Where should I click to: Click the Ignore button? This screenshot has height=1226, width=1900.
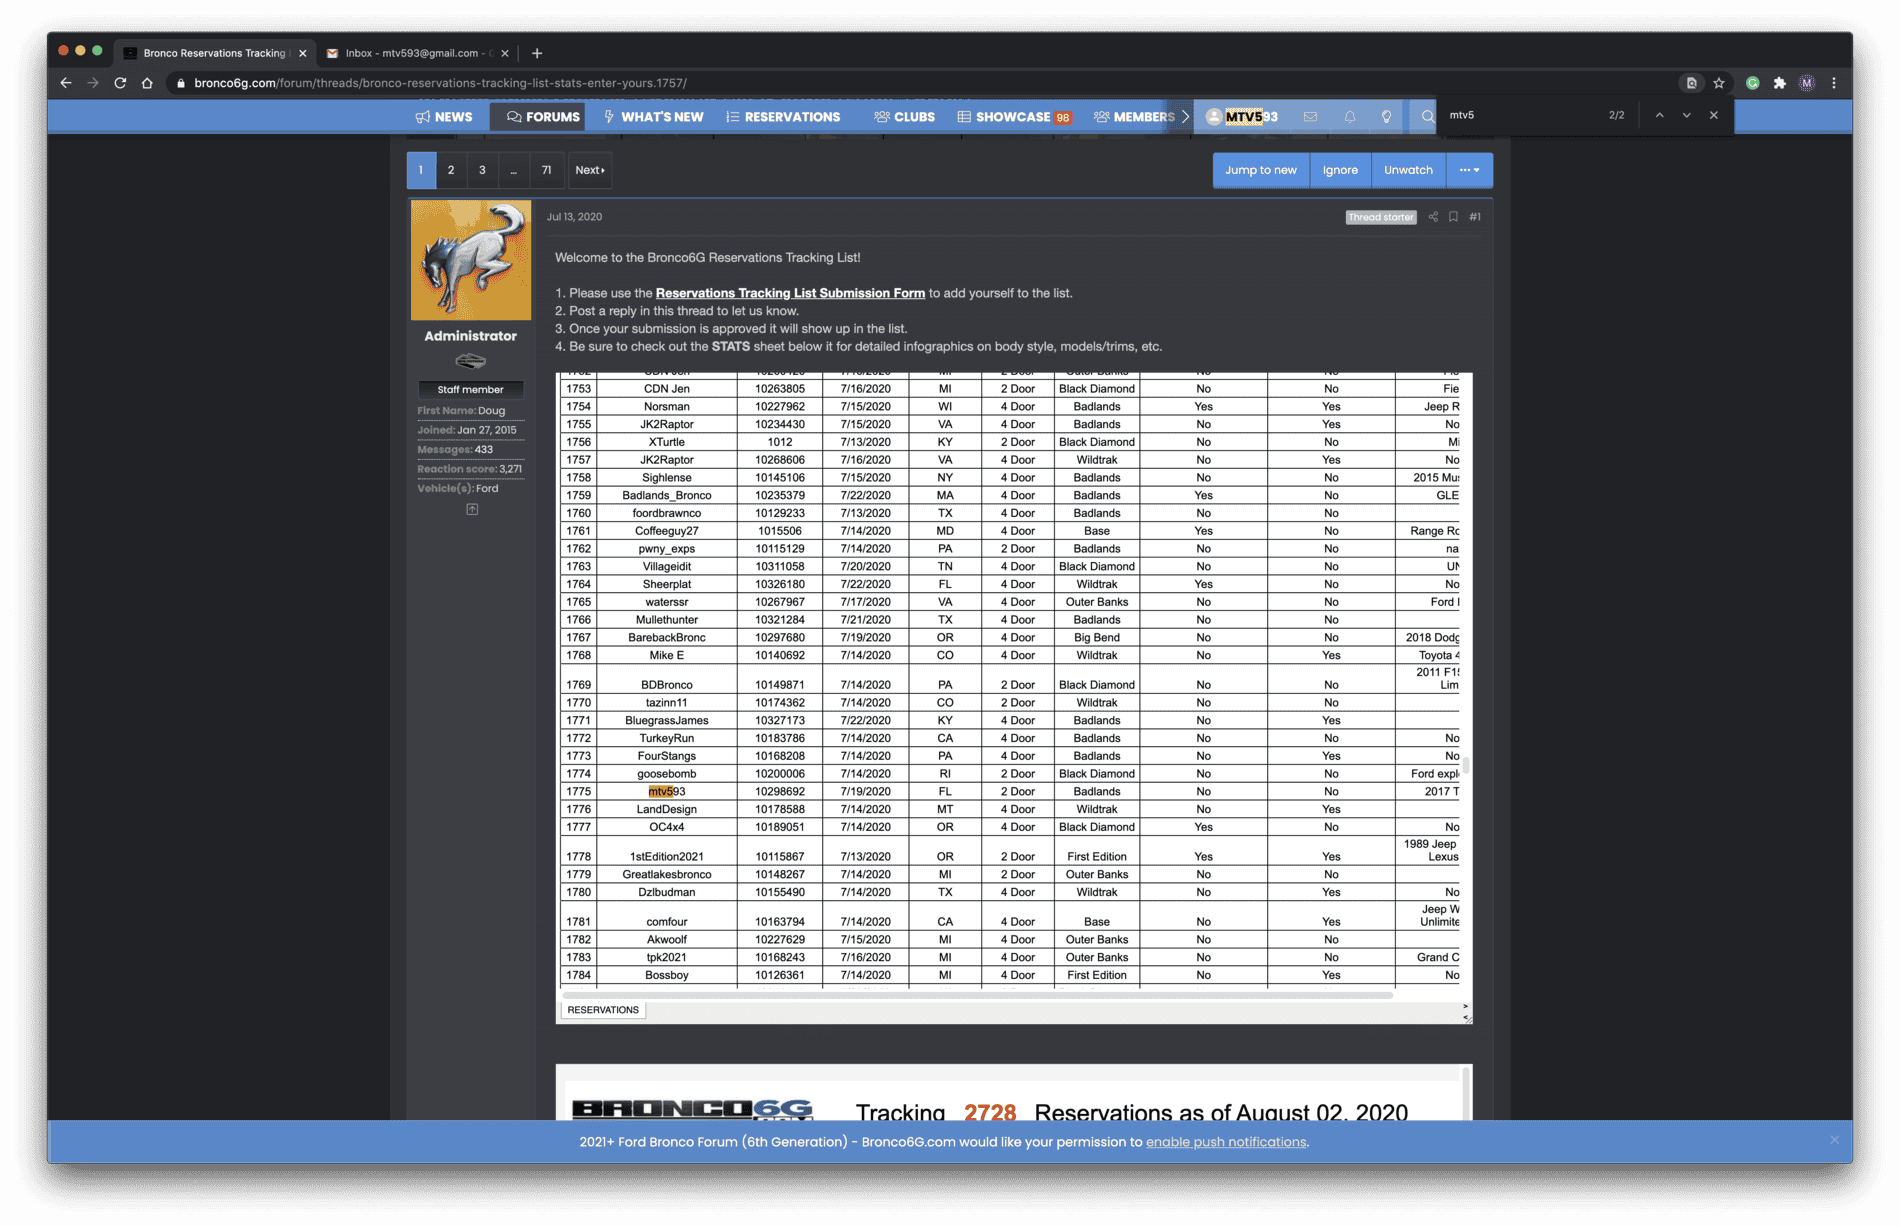(1340, 170)
